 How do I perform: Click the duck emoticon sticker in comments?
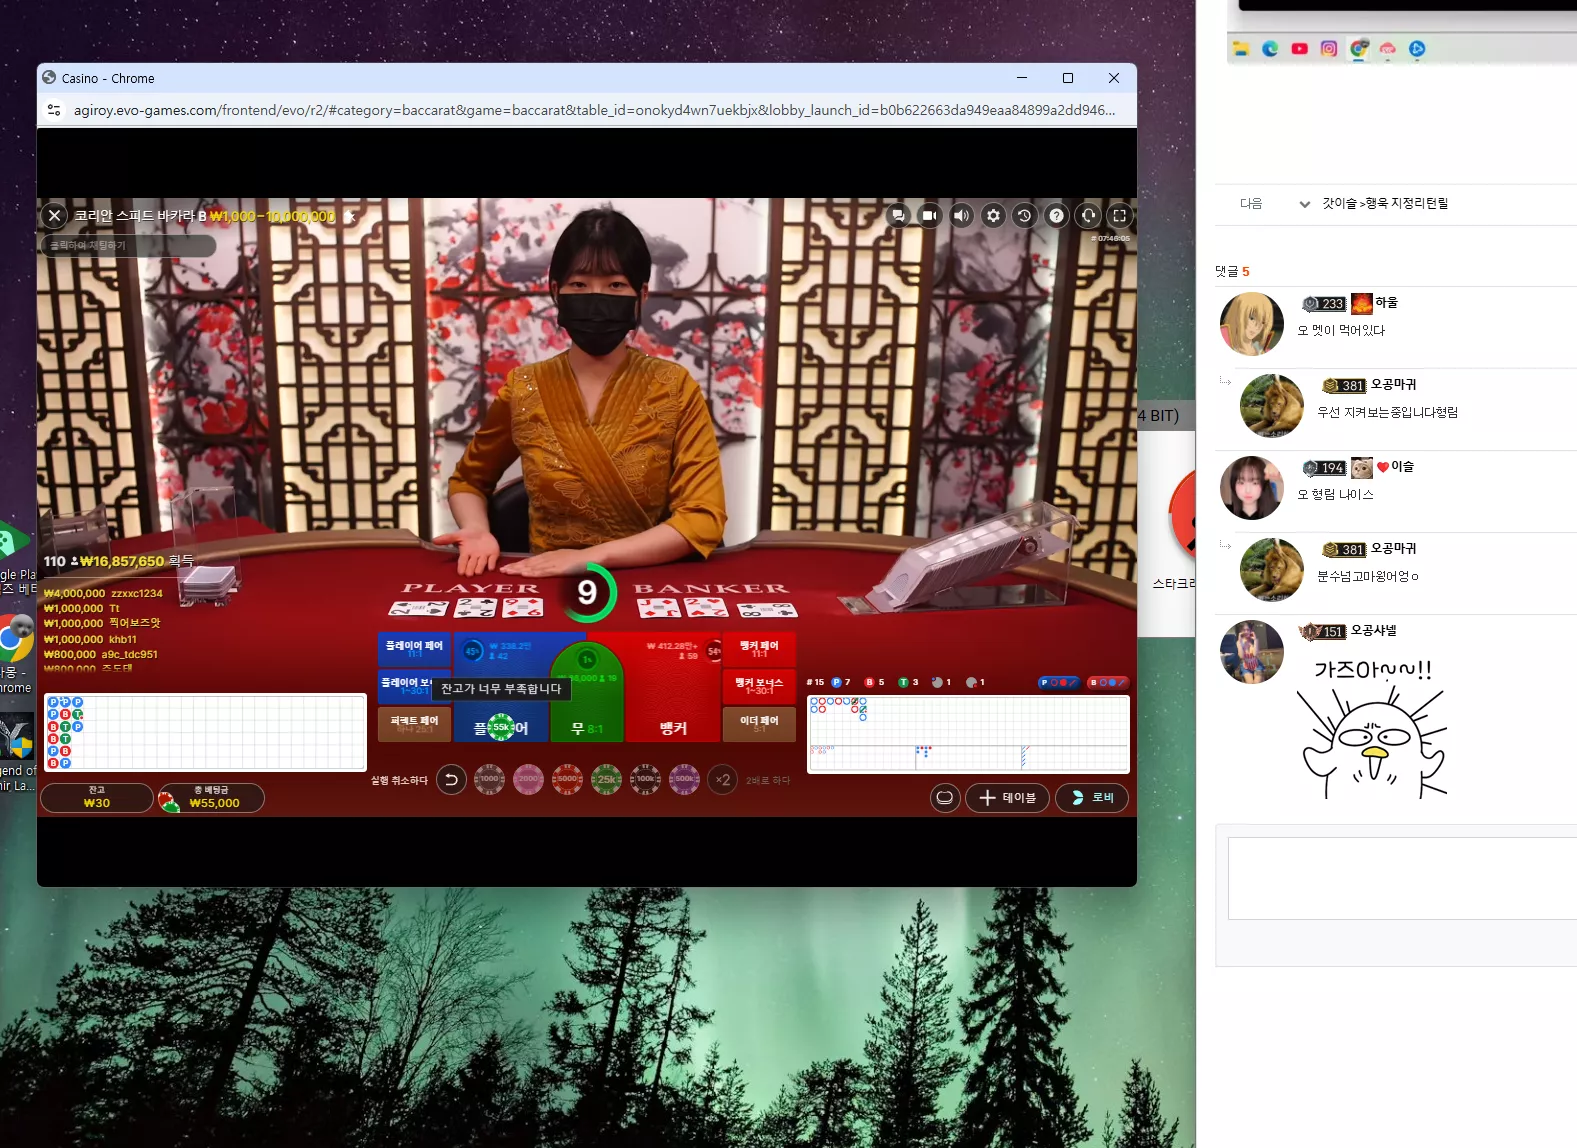pyautogui.click(x=1372, y=729)
